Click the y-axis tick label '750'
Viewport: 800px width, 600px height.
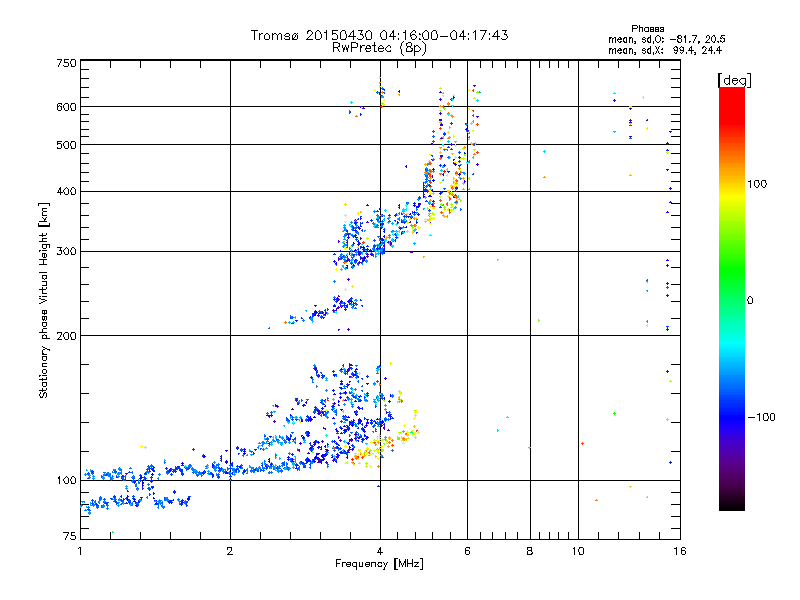pos(66,63)
